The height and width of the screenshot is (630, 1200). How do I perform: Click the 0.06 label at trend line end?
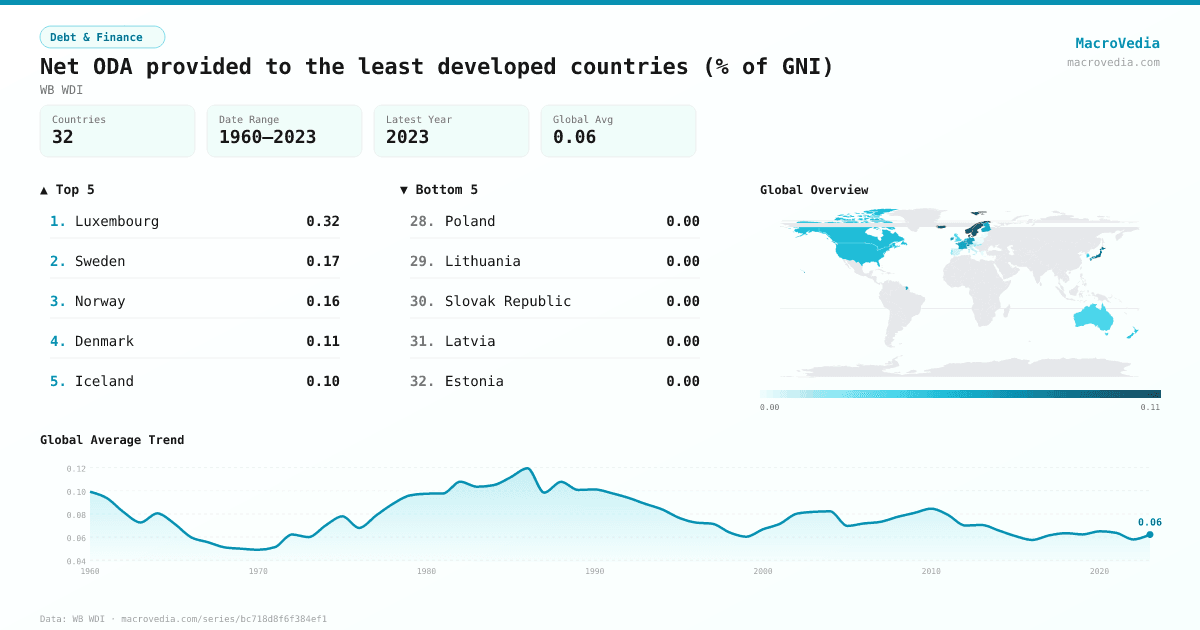1149,522
